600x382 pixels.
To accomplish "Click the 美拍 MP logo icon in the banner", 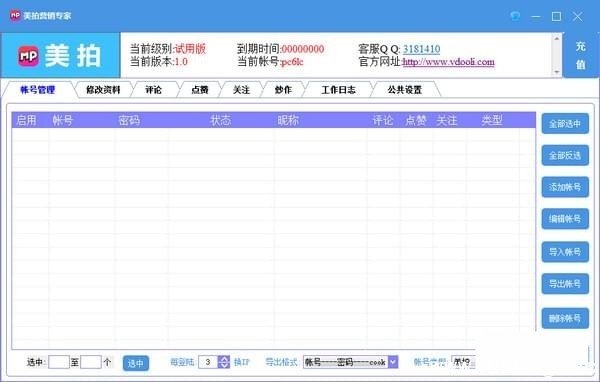I will pyautogui.click(x=29, y=56).
